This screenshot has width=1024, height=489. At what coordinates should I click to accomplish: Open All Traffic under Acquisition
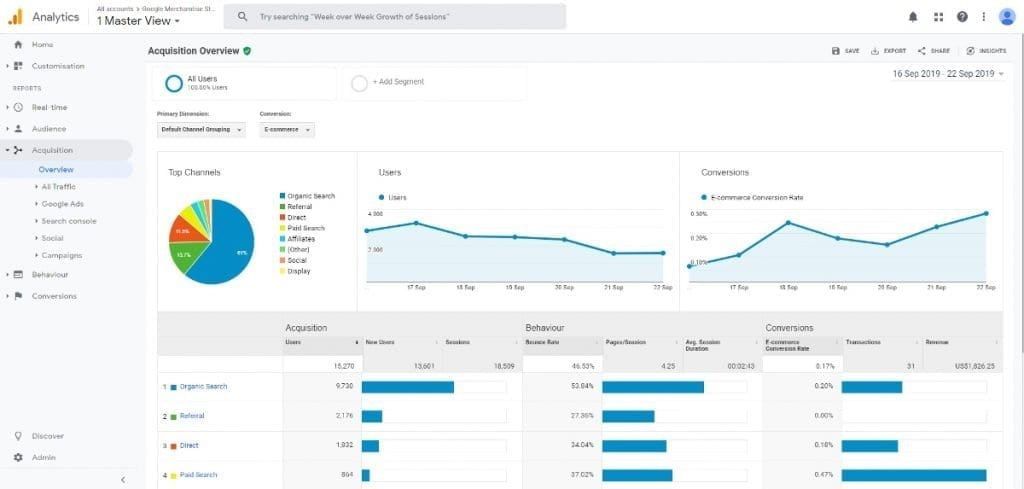pos(59,187)
